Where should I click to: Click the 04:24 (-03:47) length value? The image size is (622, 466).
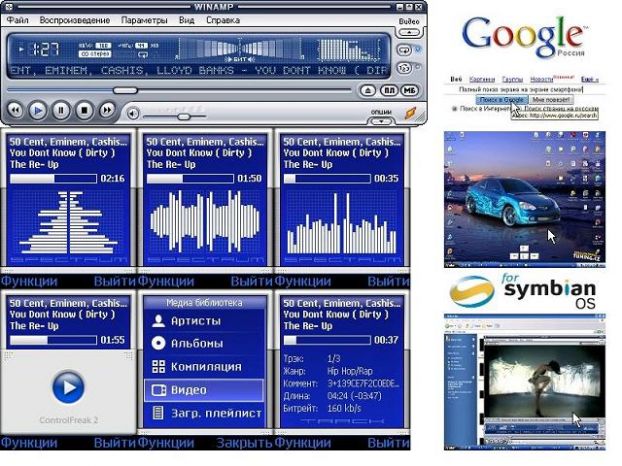point(354,396)
